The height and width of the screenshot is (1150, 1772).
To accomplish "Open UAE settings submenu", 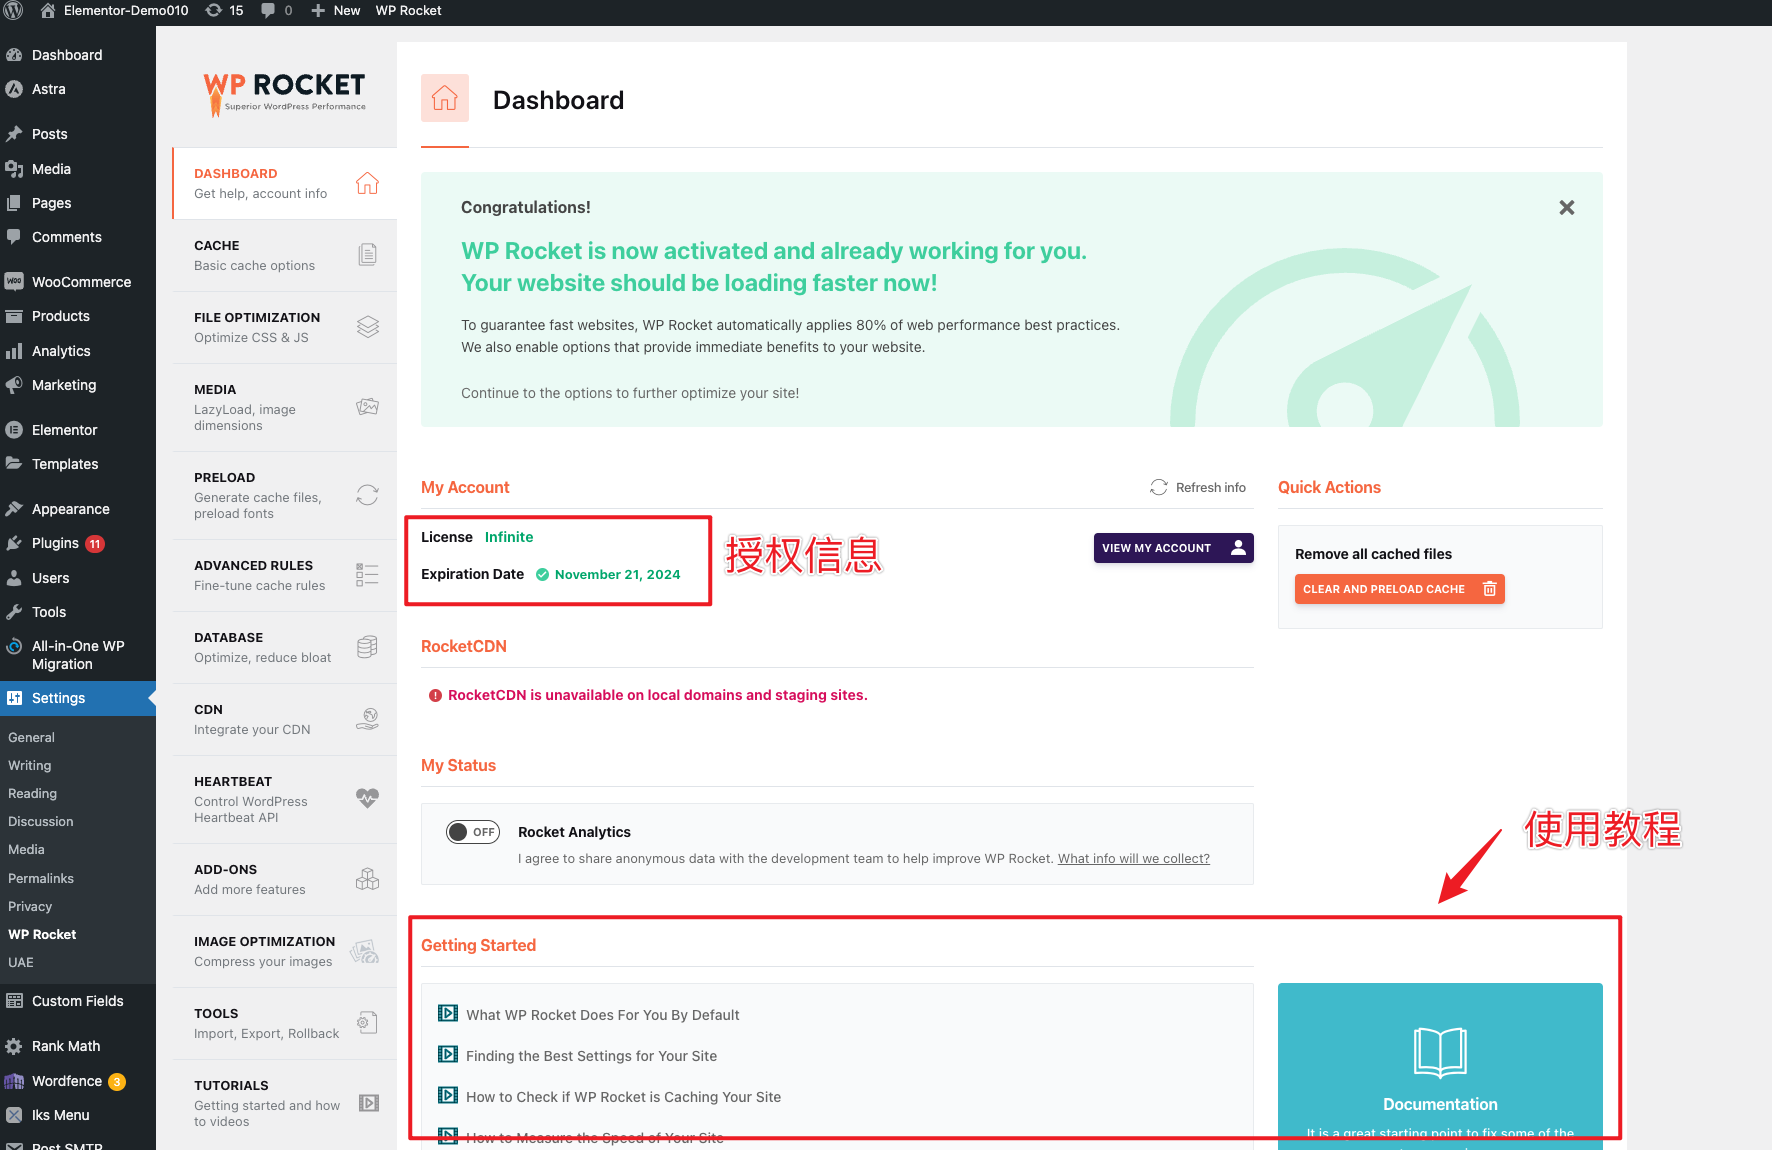I will (21, 962).
